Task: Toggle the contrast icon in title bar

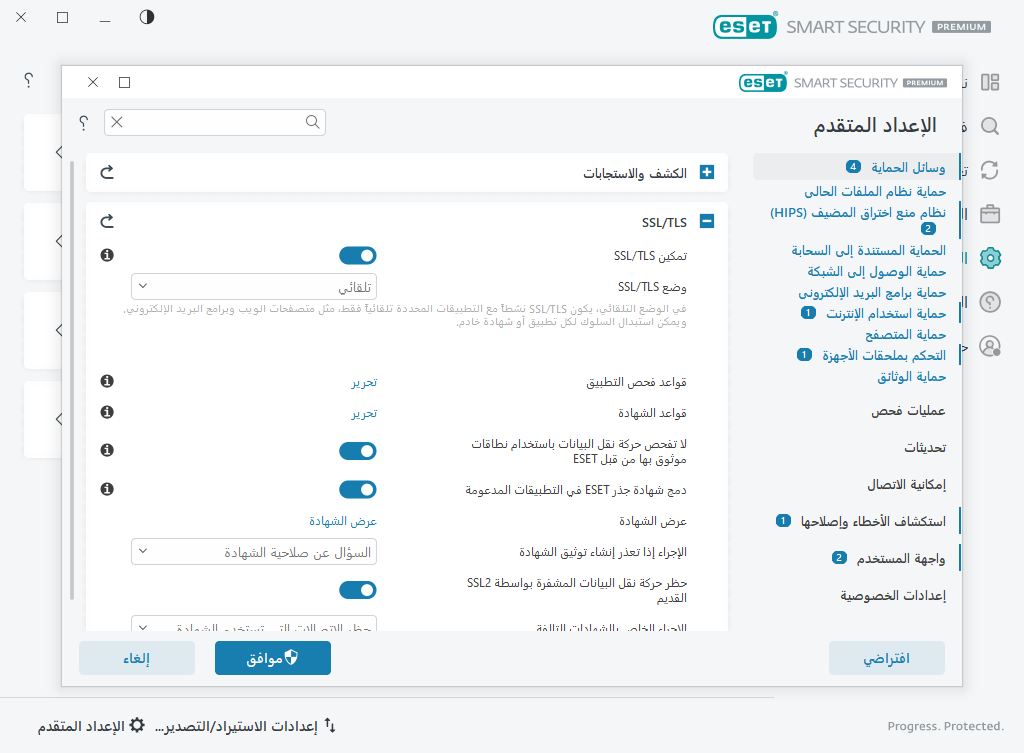Action: (147, 17)
